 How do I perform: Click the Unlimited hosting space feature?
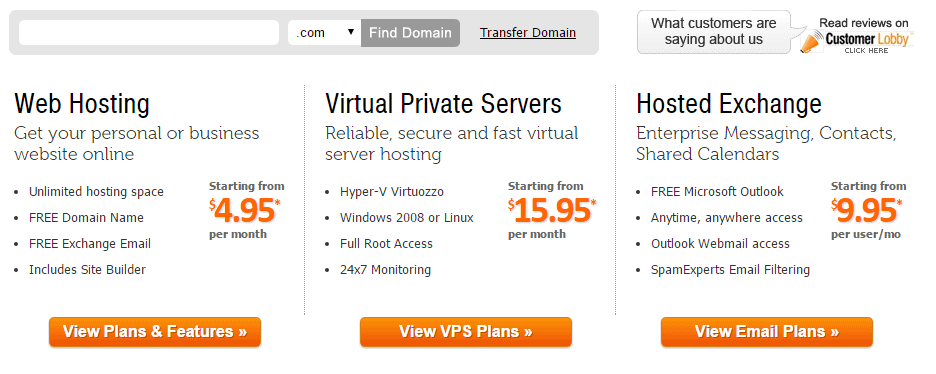point(96,191)
